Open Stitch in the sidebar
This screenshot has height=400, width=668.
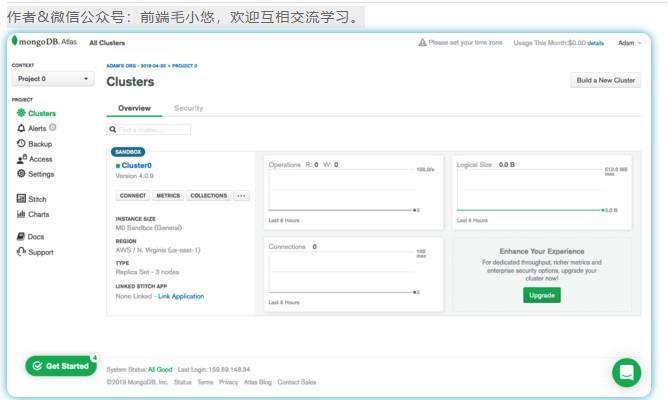click(32, 199)
